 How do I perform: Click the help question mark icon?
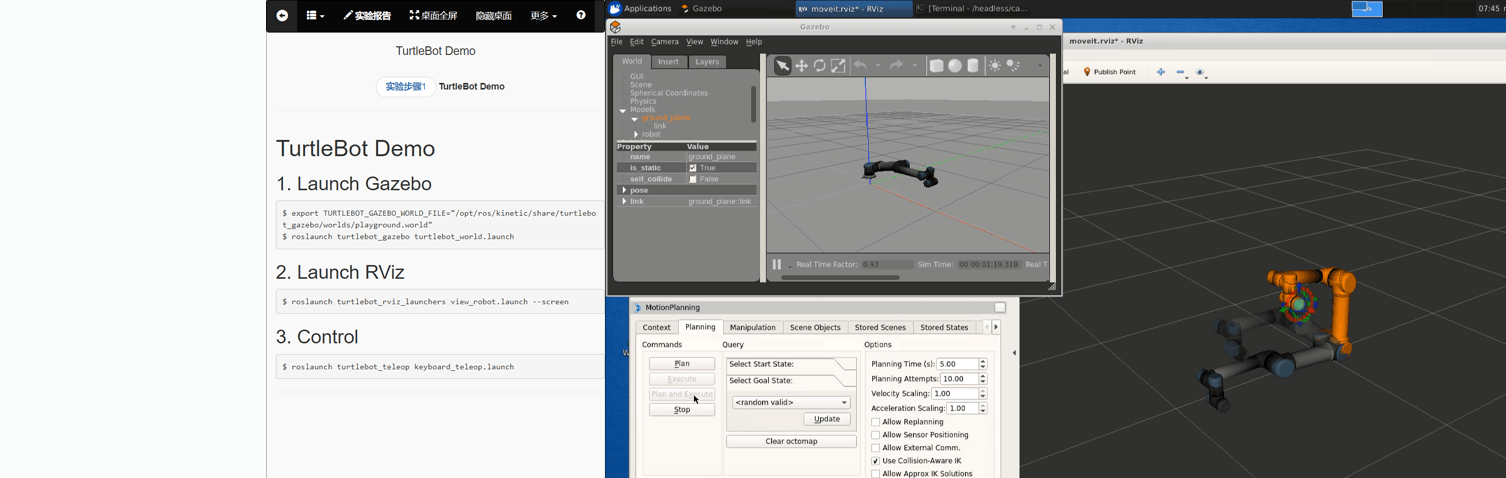pos(581,15)
